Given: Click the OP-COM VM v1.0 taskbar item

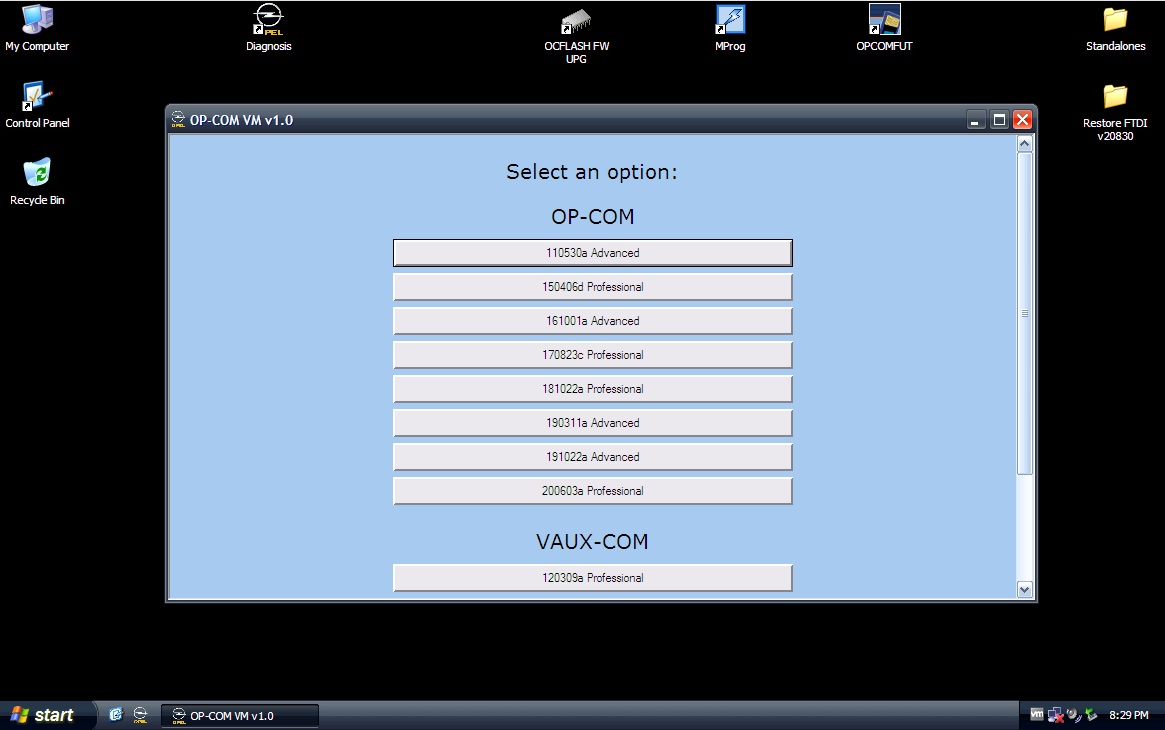Looking at the screenshot, I should point(239,716).
